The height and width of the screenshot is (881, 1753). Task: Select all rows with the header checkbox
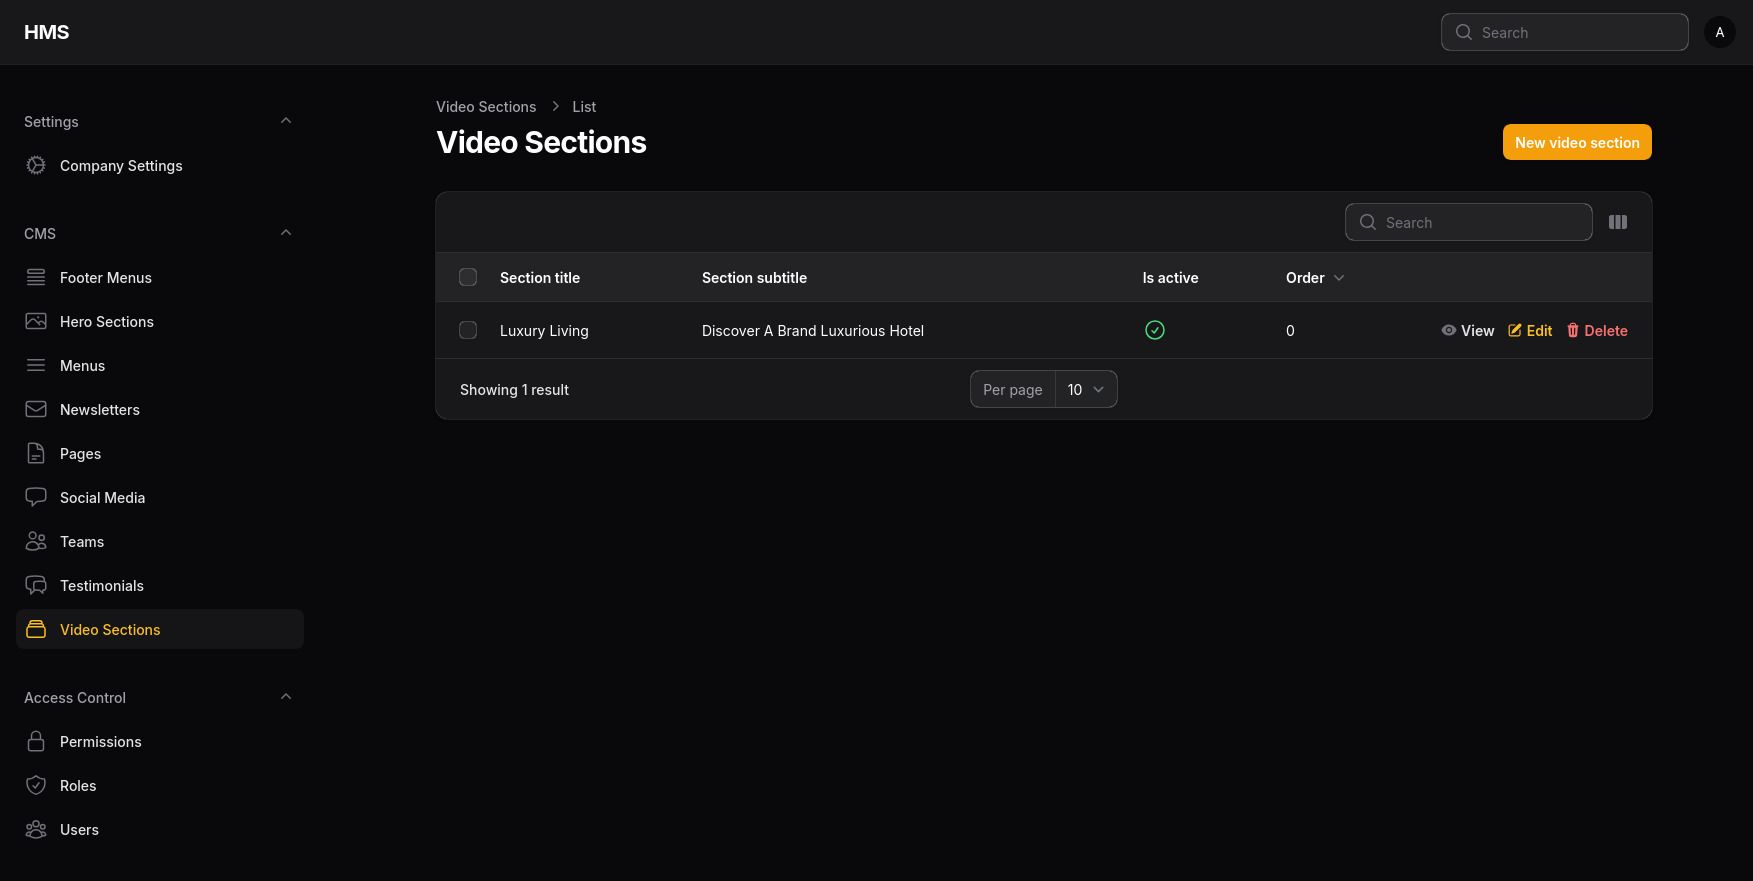pos(468,277)
